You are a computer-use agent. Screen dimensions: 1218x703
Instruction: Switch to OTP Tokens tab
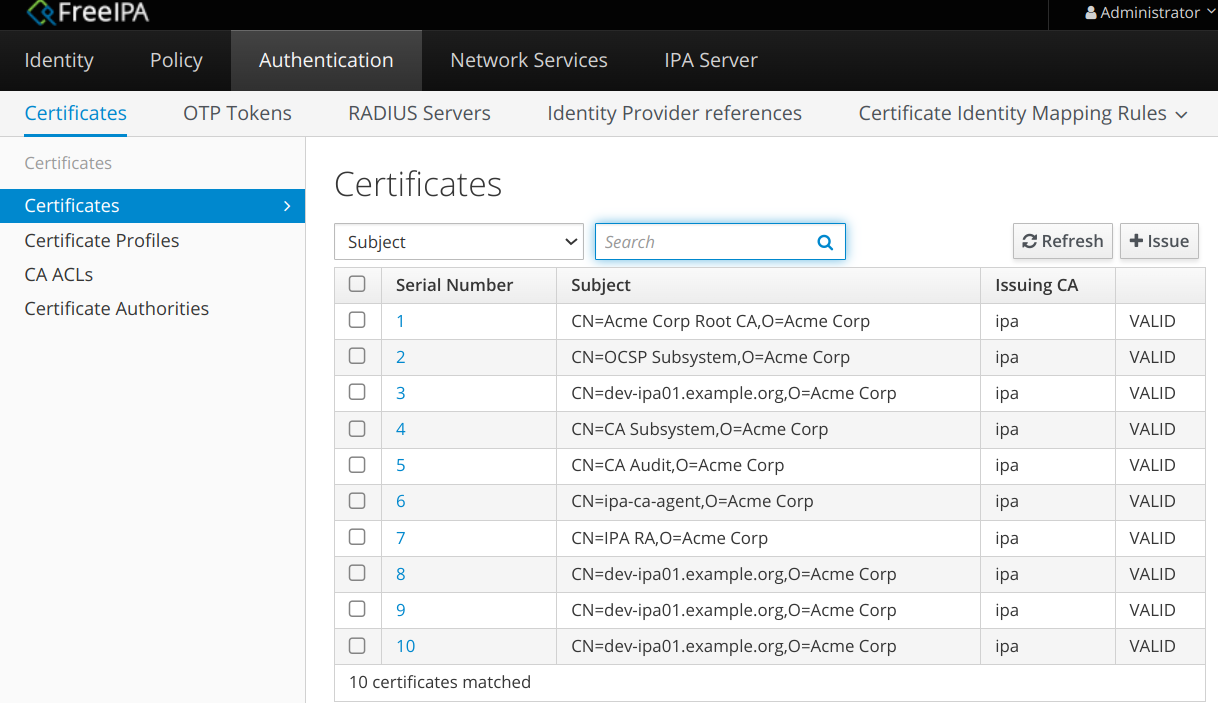click(238, 113)
